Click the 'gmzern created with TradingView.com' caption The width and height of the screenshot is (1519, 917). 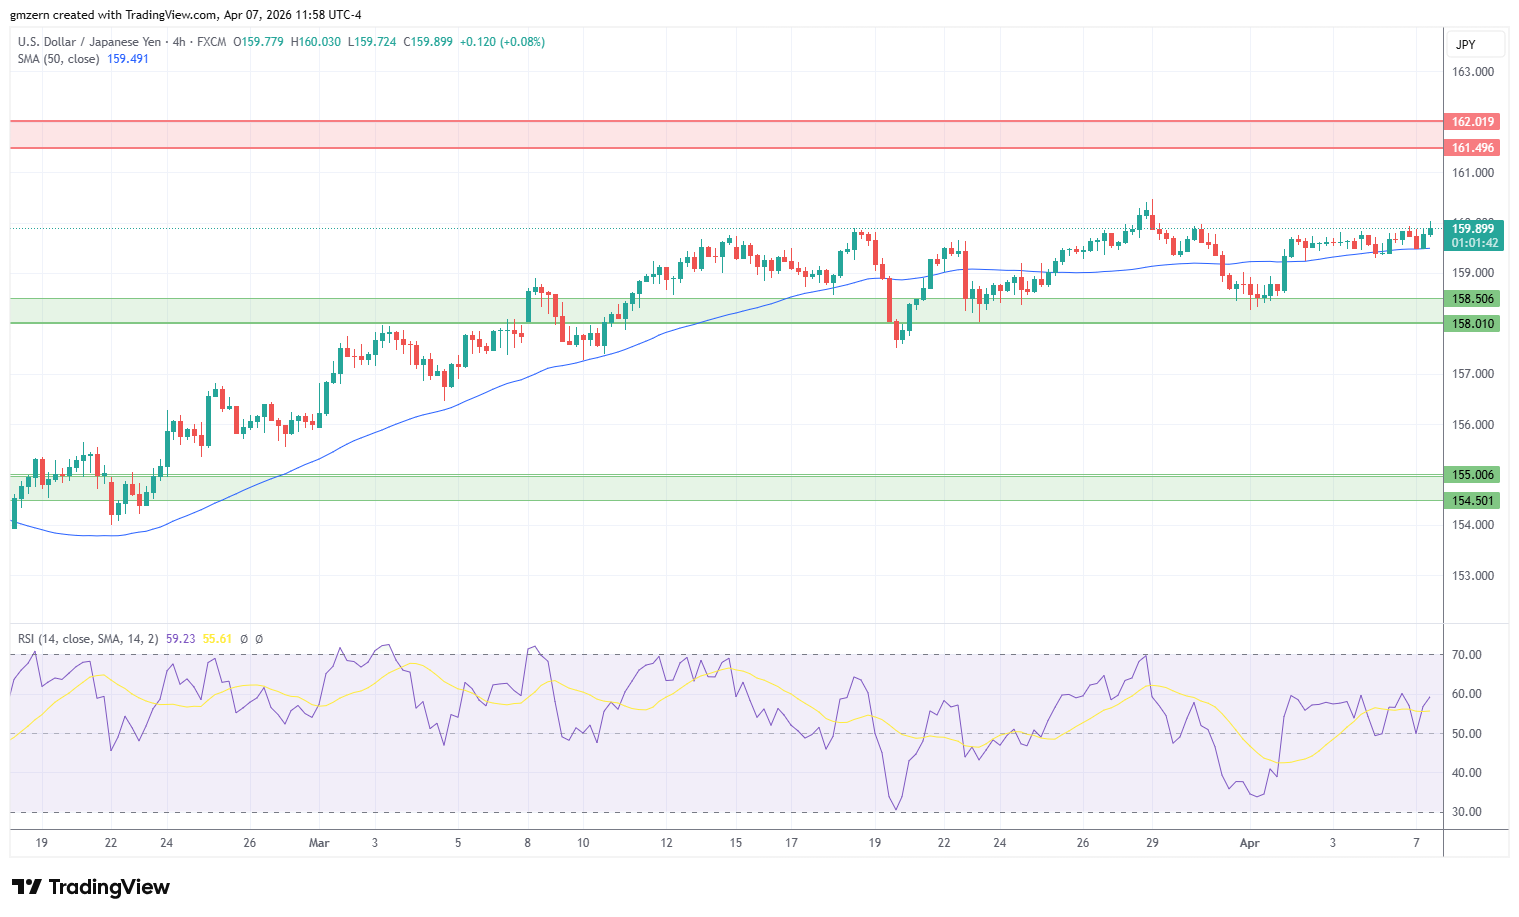(x=114, y=15)
